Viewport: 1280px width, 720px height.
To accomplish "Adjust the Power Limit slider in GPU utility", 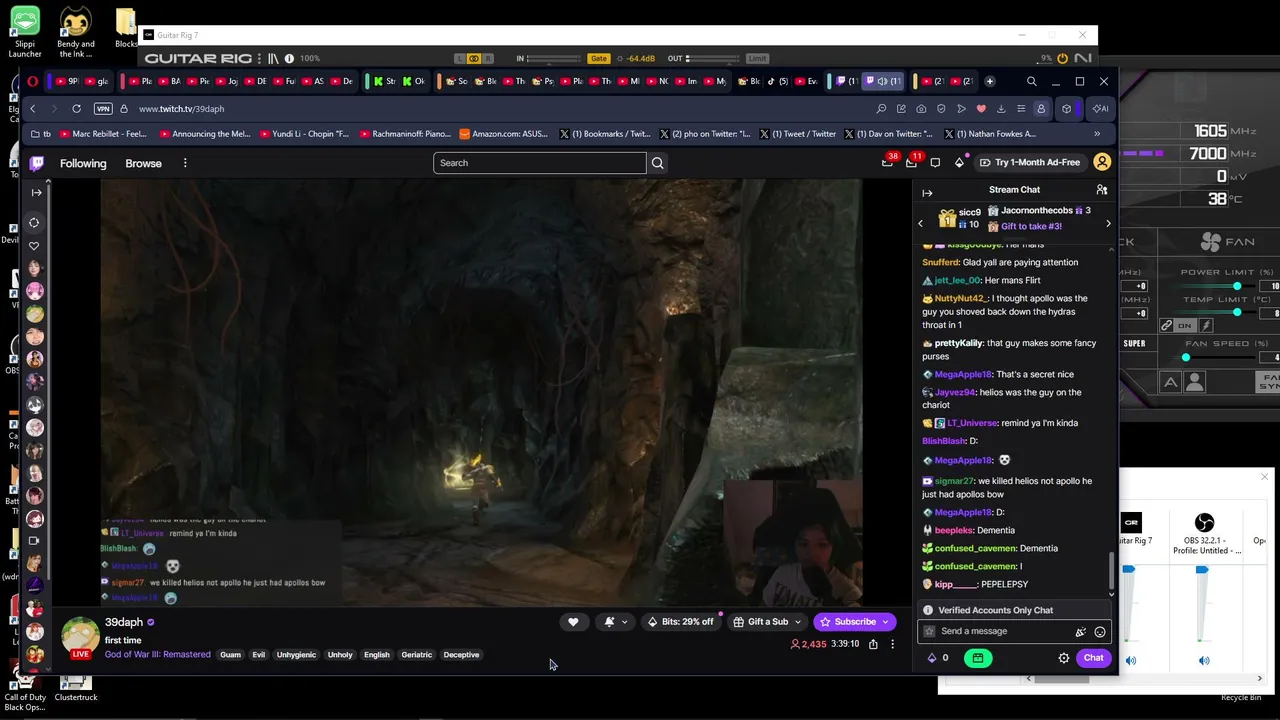I will [1237, 286].
